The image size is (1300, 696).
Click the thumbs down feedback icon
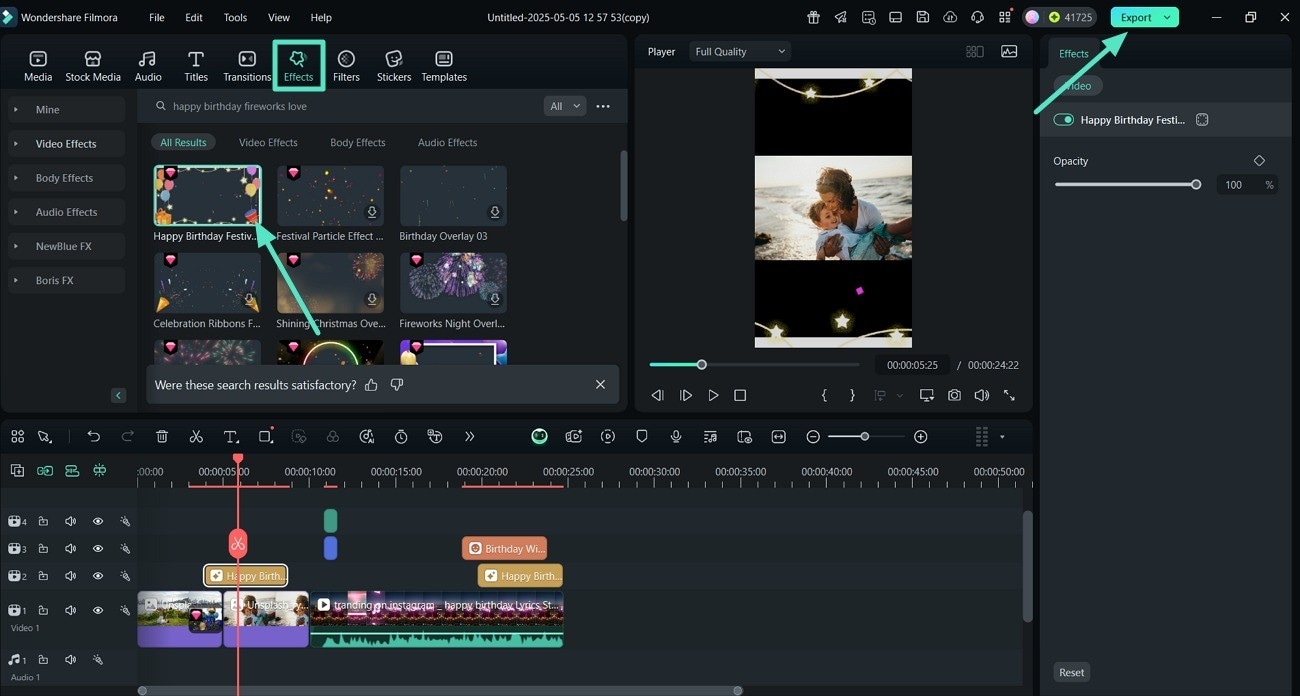(x=397, y=384)
